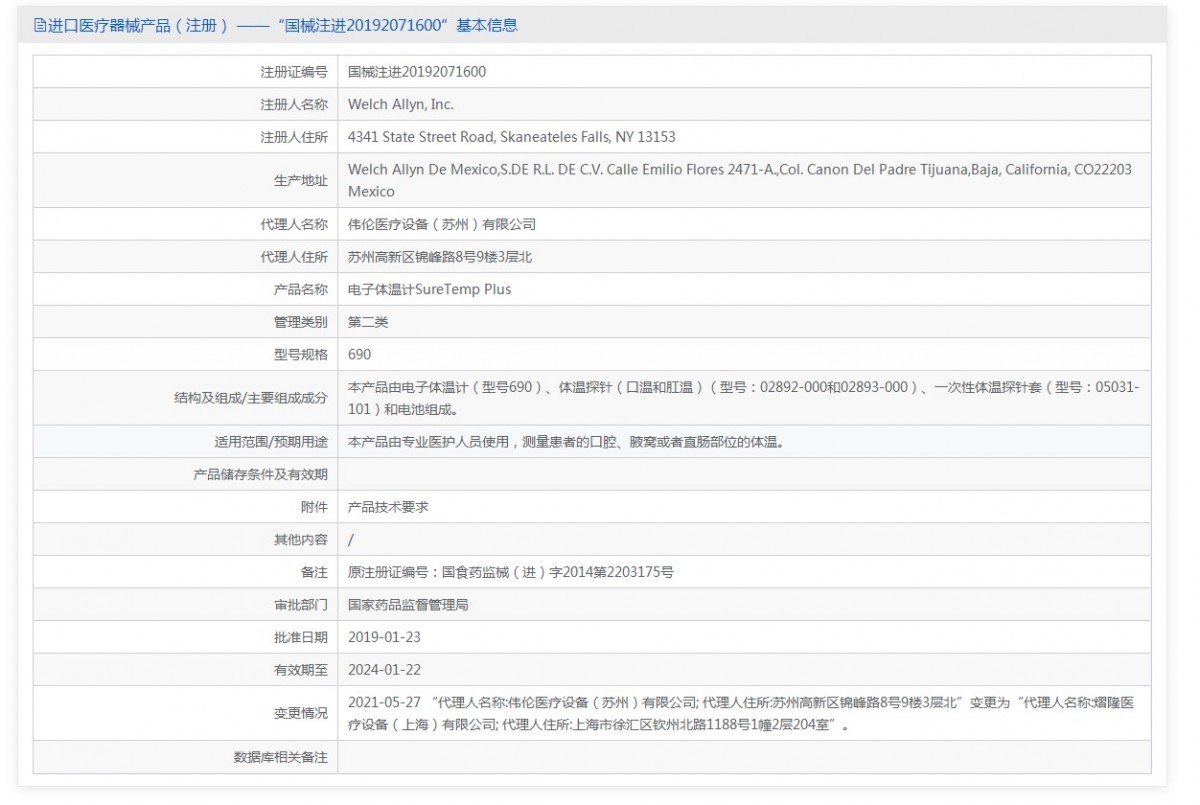Click the document icon in the page header

(40, 26)
